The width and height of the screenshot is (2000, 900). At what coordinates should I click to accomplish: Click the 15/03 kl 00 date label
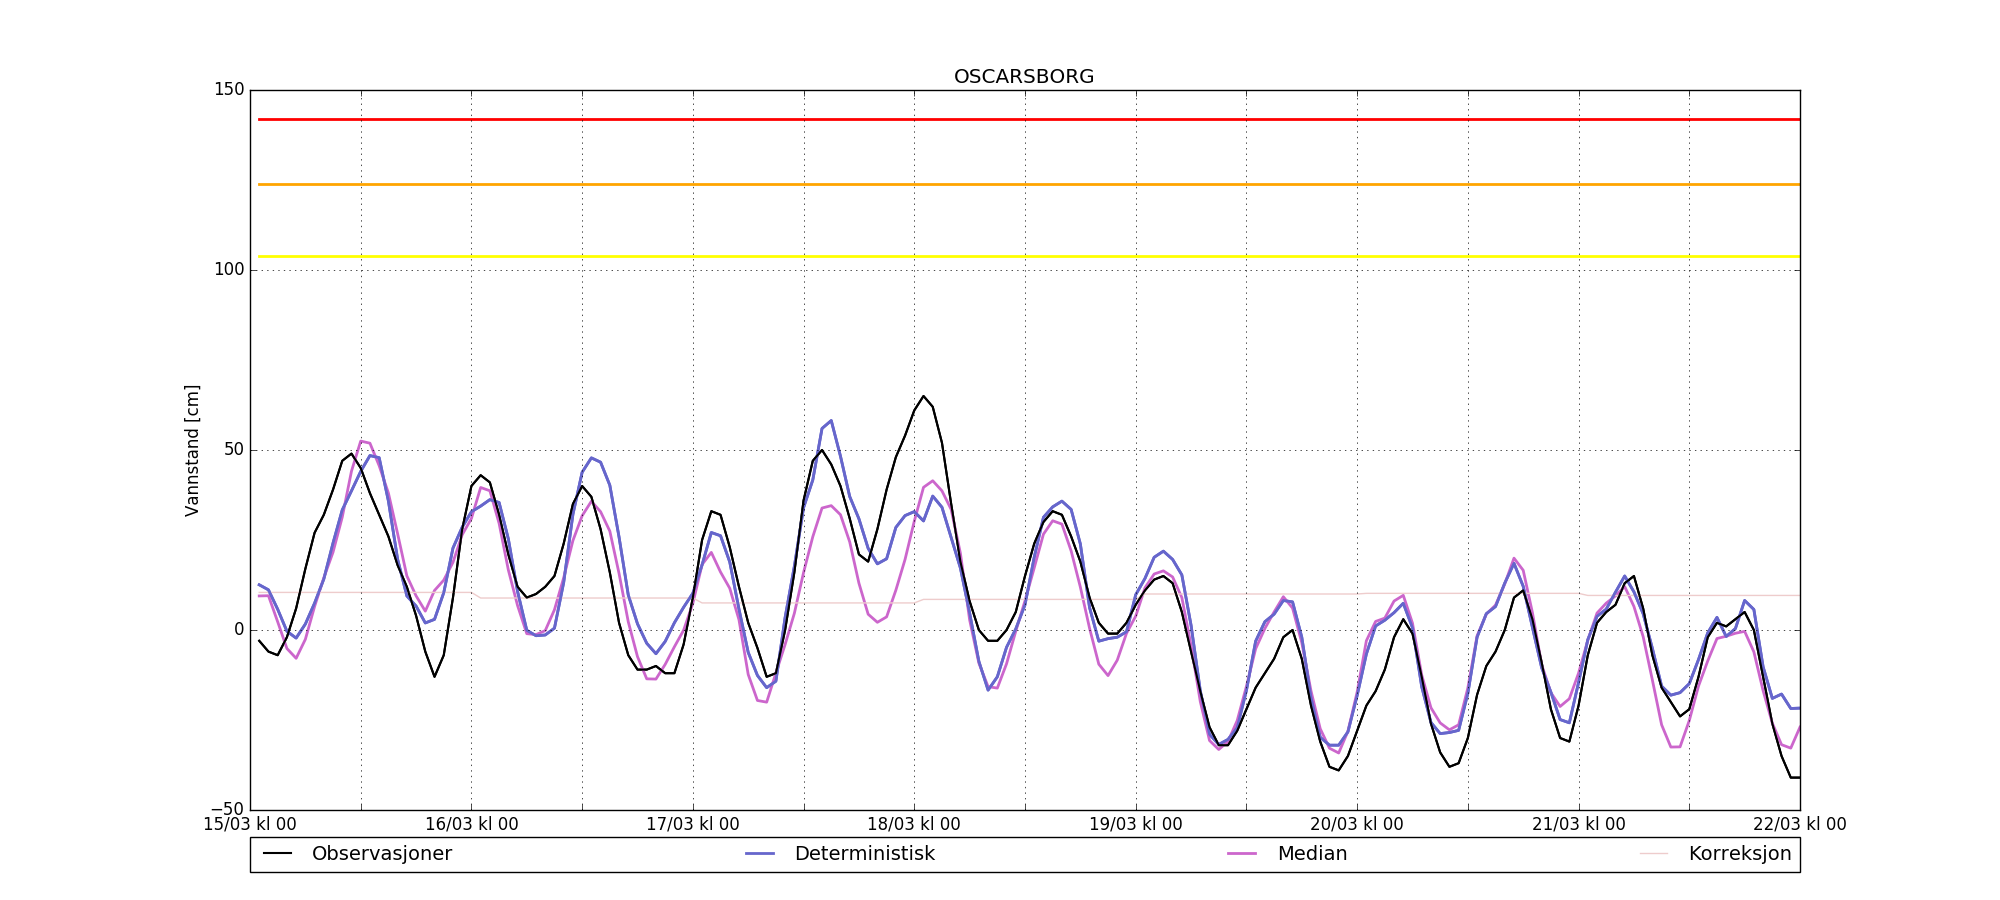click(250, 825)
